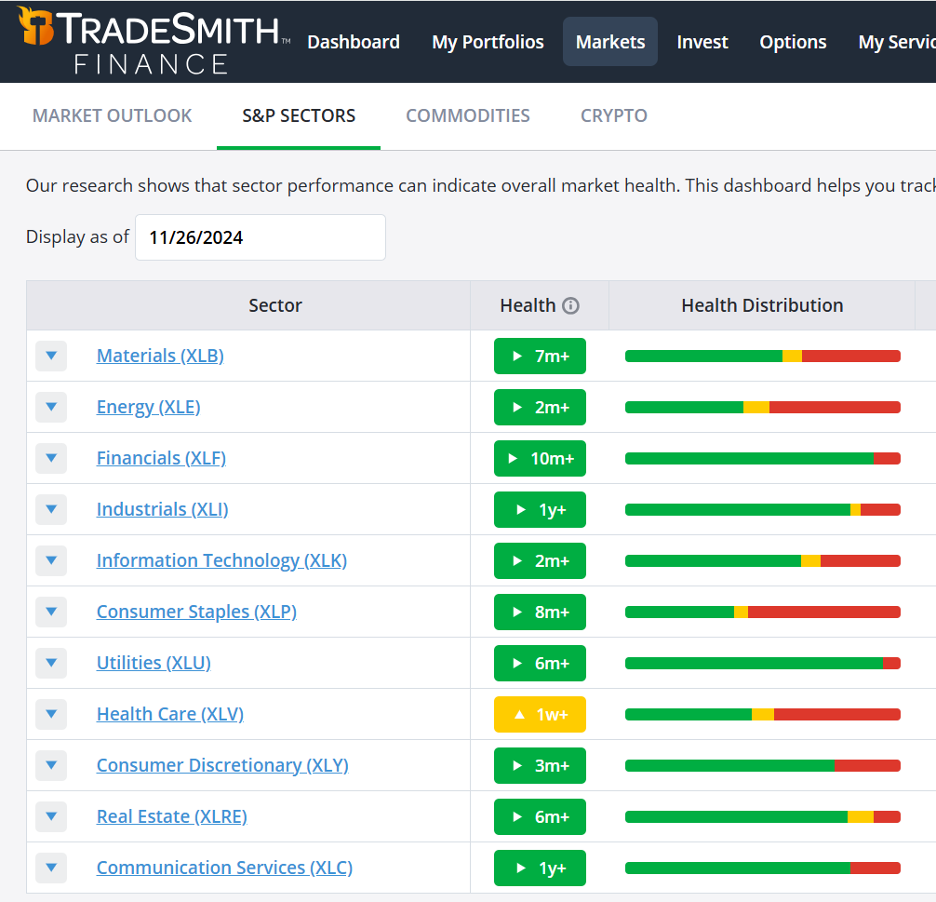Click the Health column header label
The height and width of the screenshot is (902, 936).
pyautogui.click(x=528, y=306)
